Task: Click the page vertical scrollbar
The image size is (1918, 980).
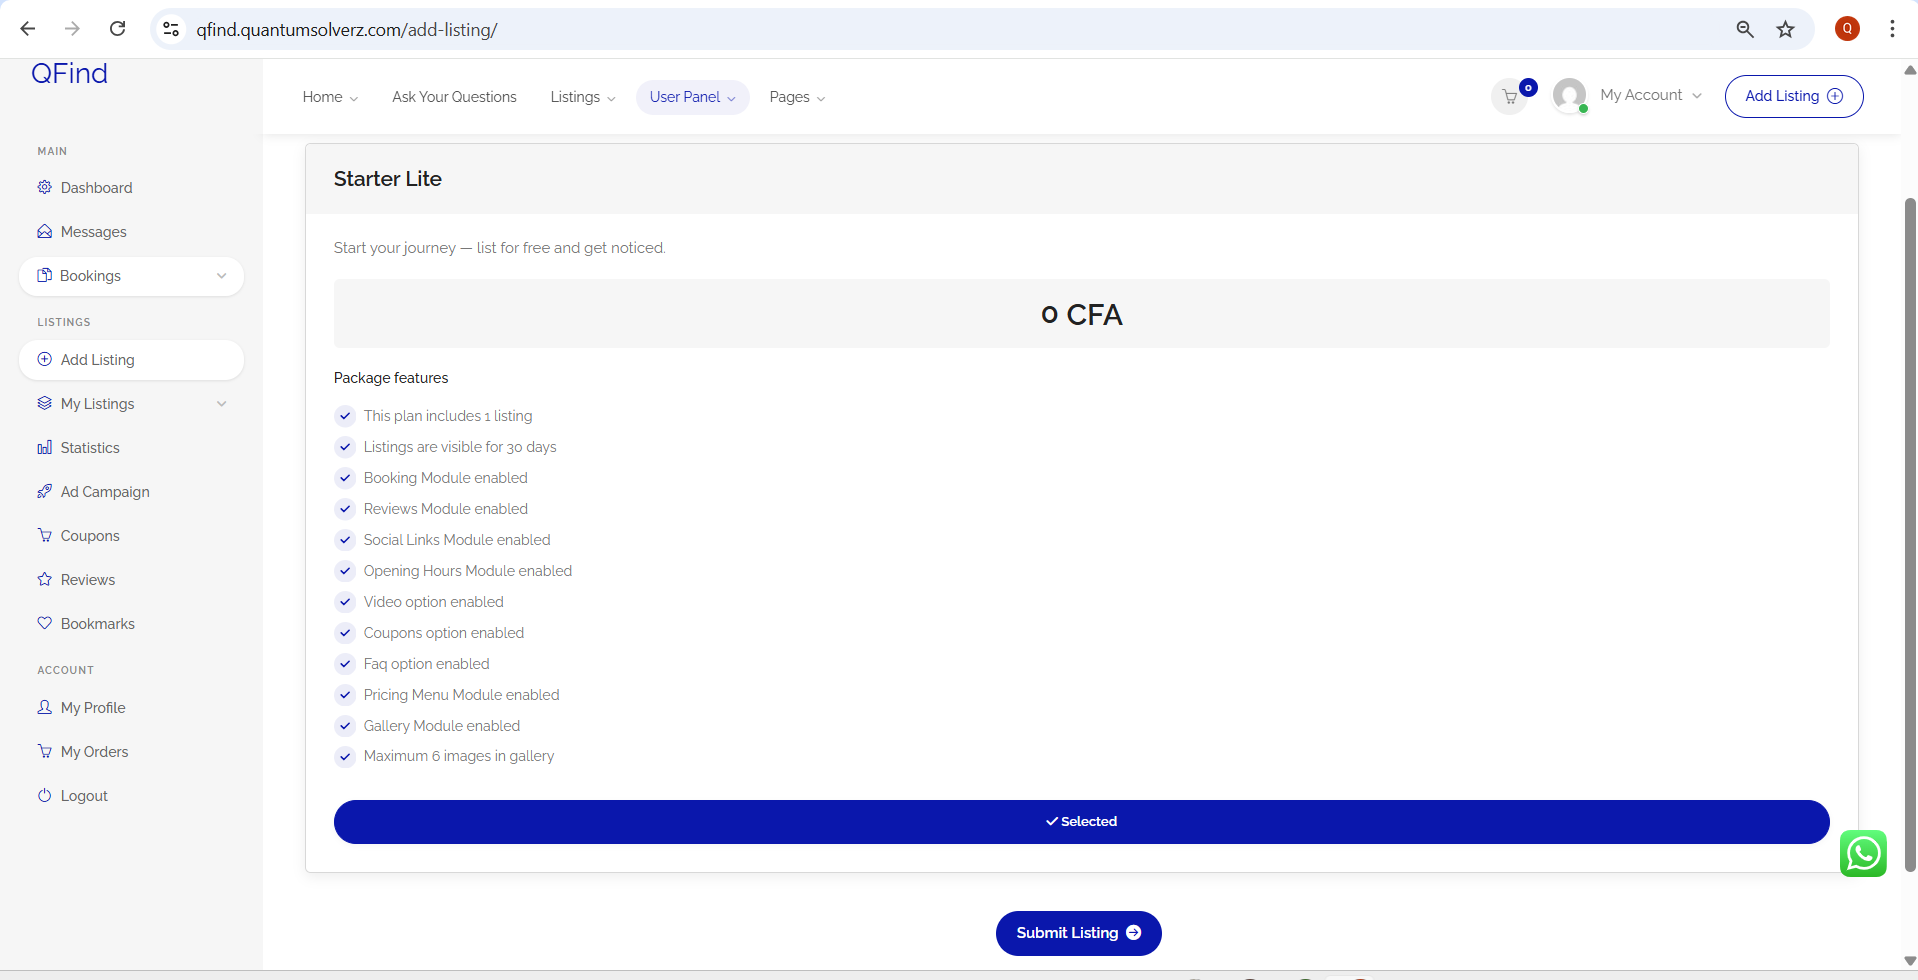Action: point(1909,530)
